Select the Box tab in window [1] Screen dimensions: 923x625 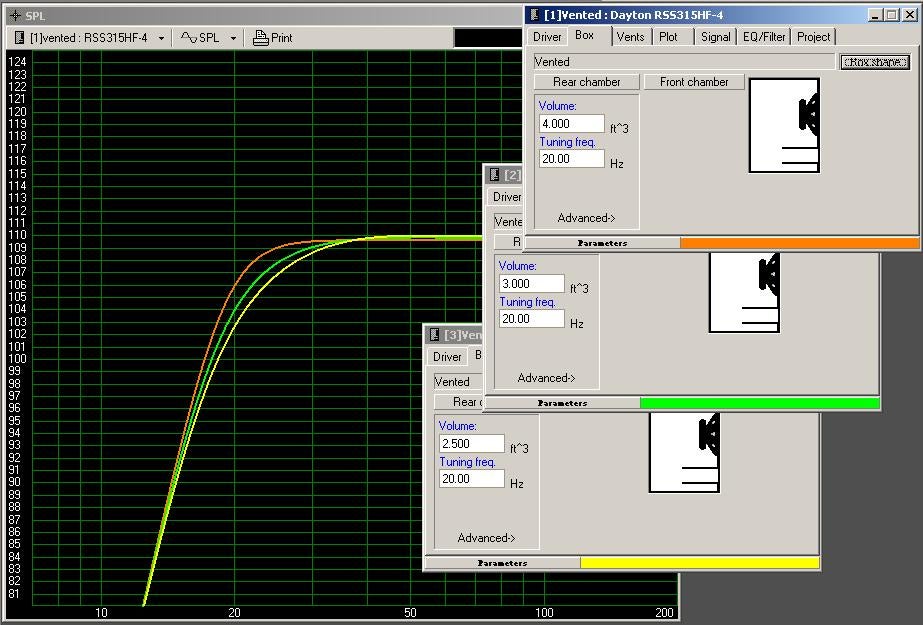585,35
